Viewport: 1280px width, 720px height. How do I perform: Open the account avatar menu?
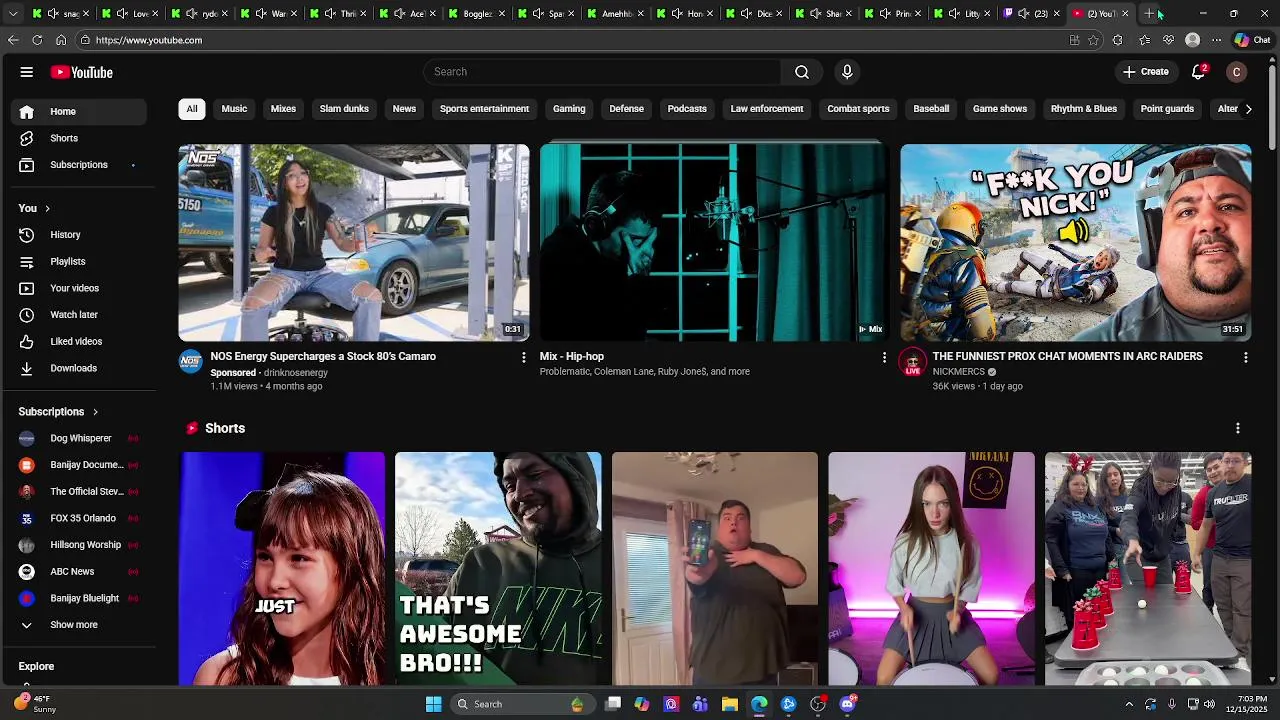(x=1237, y=72)
